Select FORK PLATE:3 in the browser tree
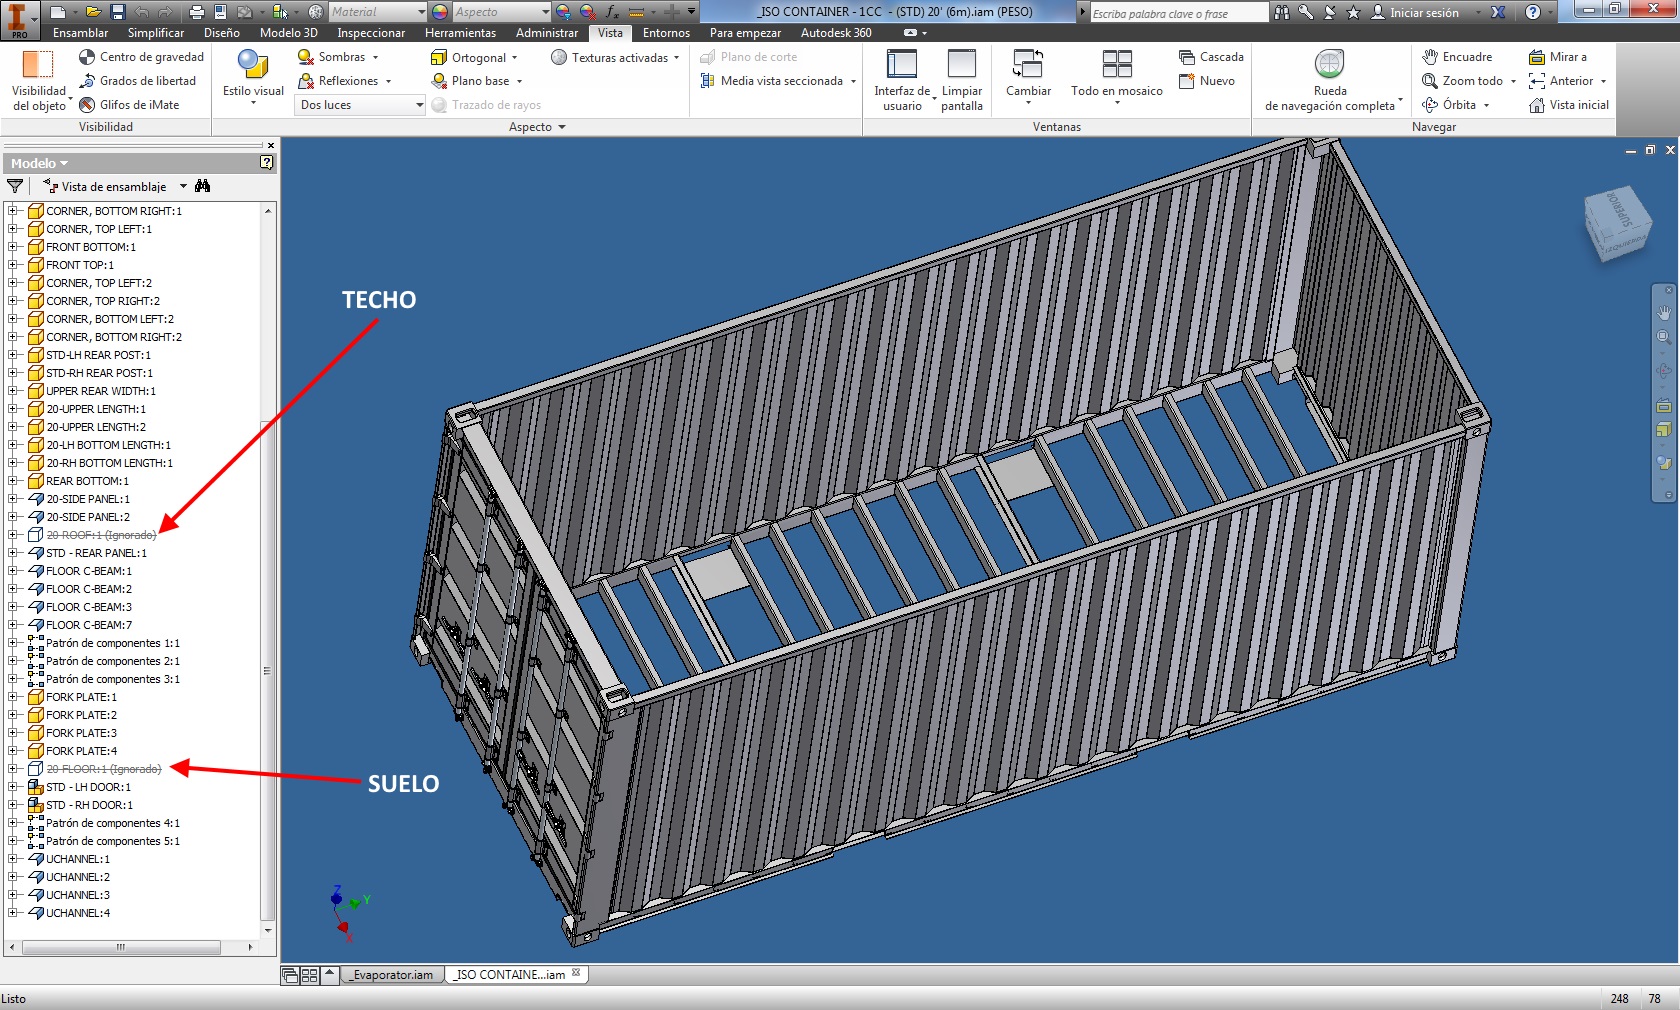Image resolution: width=1680 pixels, height=1010 pixels. (81, 733)
